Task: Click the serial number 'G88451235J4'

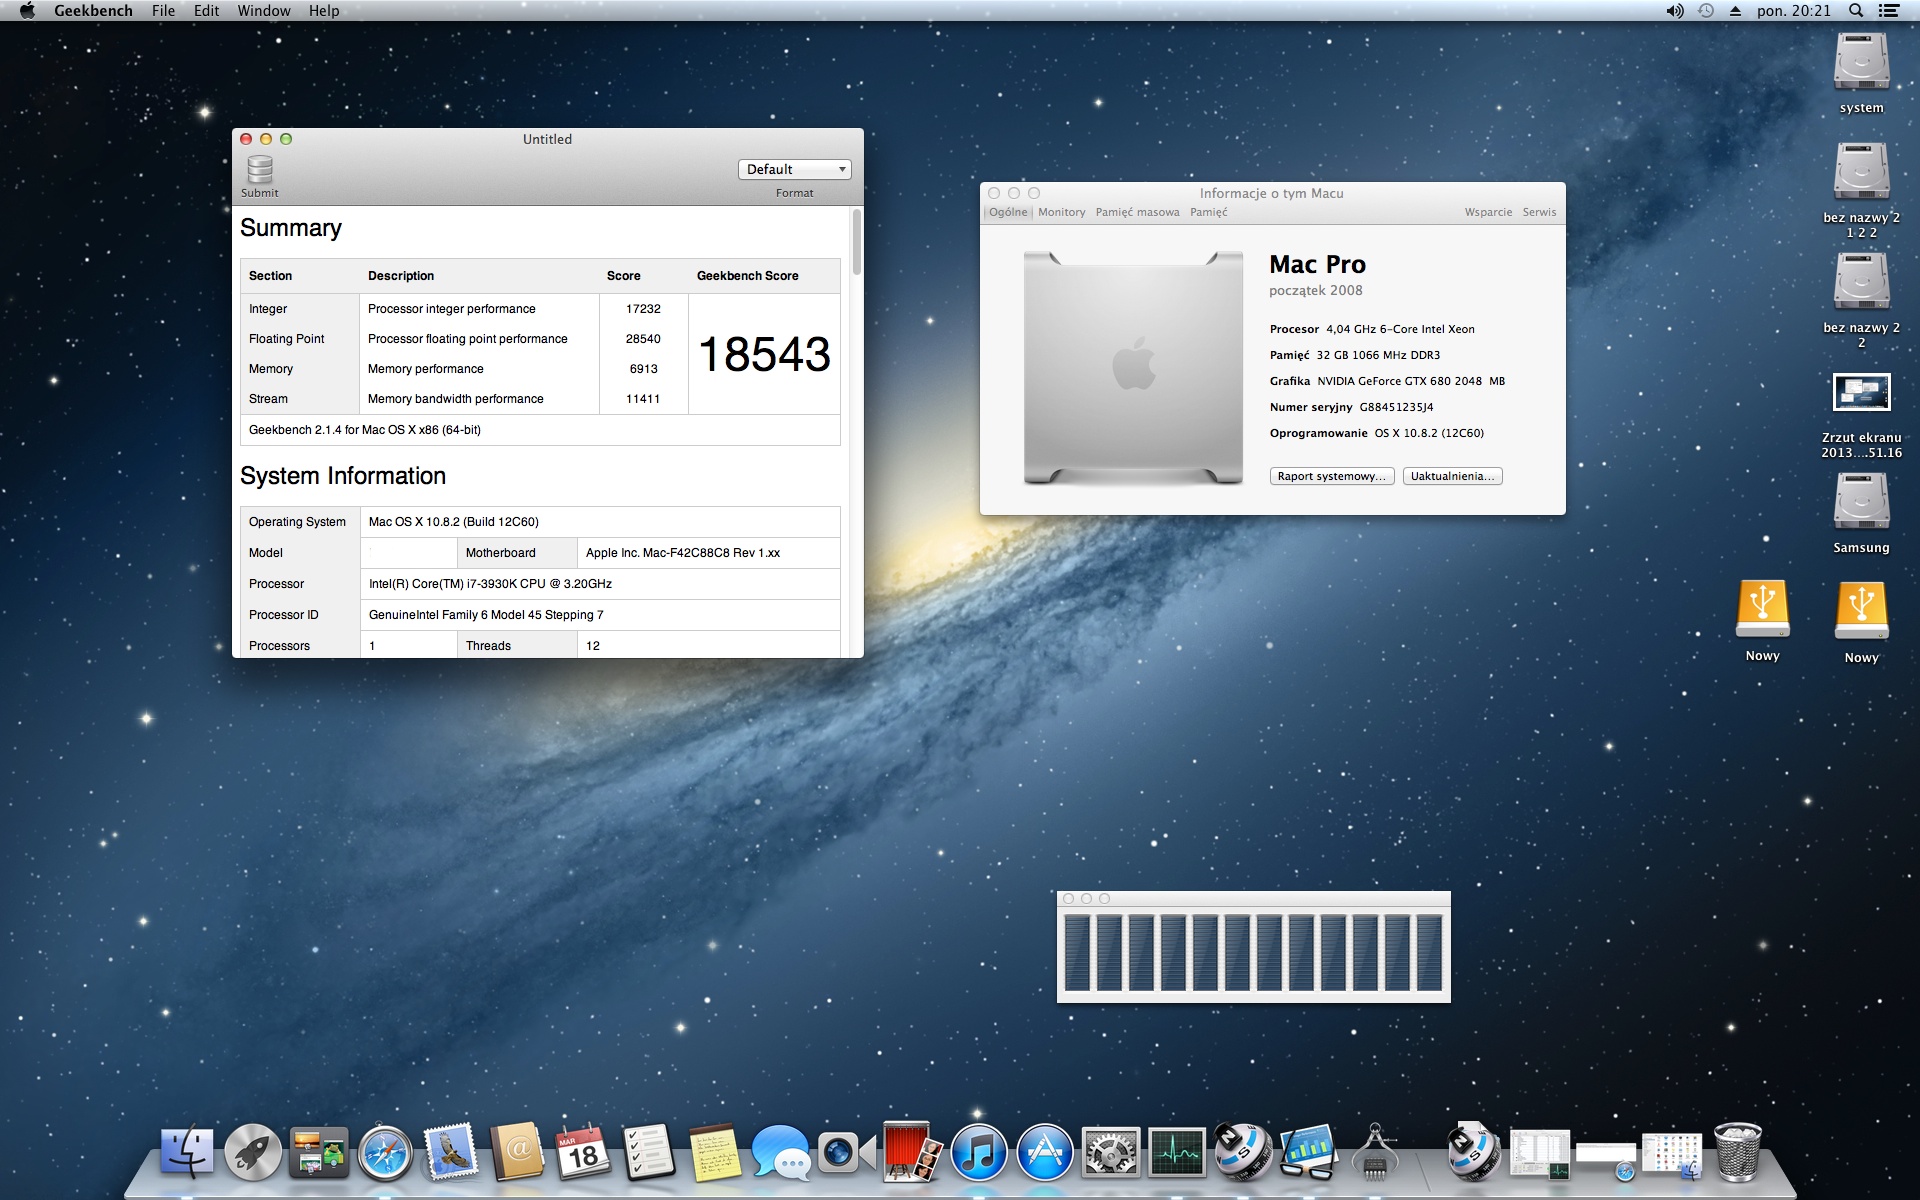Action: (x=1396, y=407)
